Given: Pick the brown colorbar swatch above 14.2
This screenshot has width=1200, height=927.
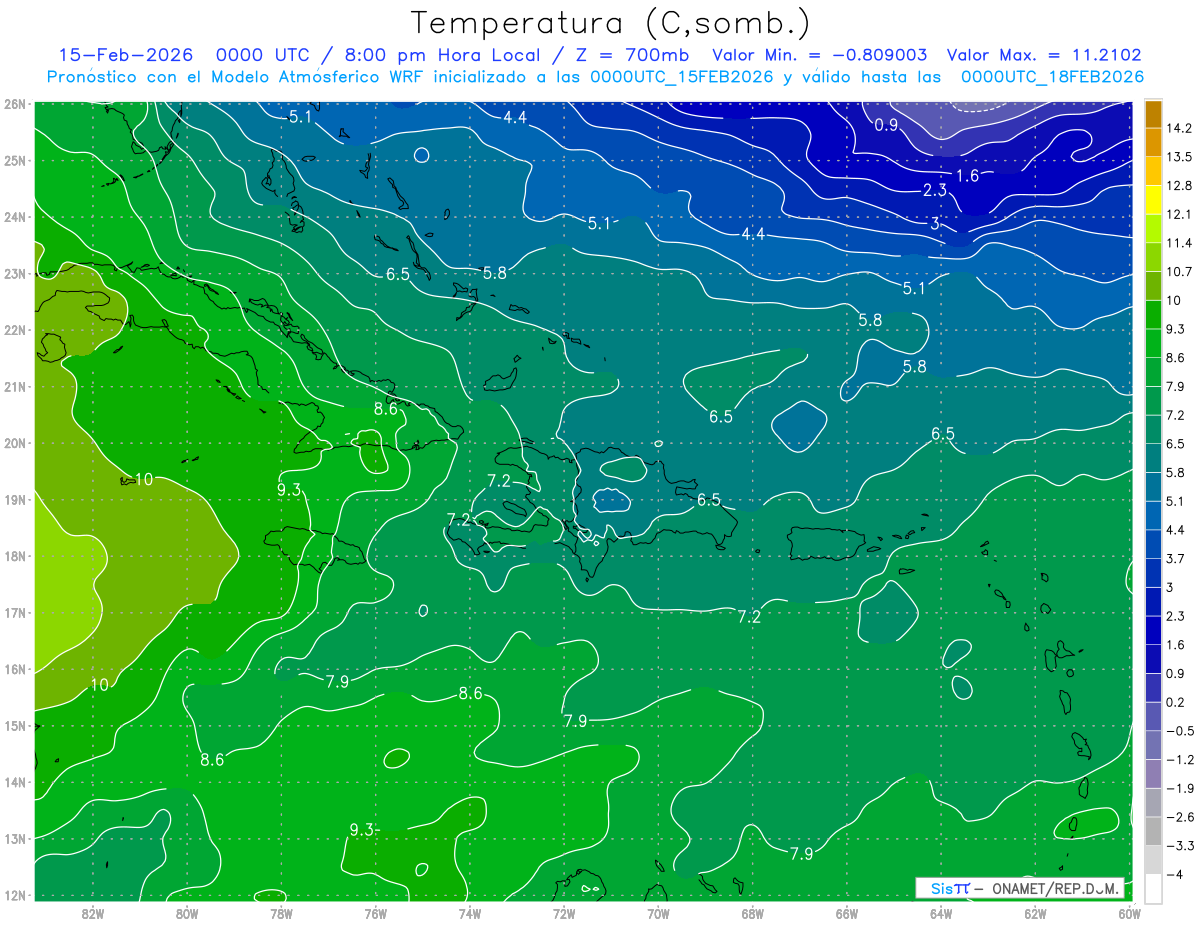Looking at the screenshot, I should point(1153,114).
